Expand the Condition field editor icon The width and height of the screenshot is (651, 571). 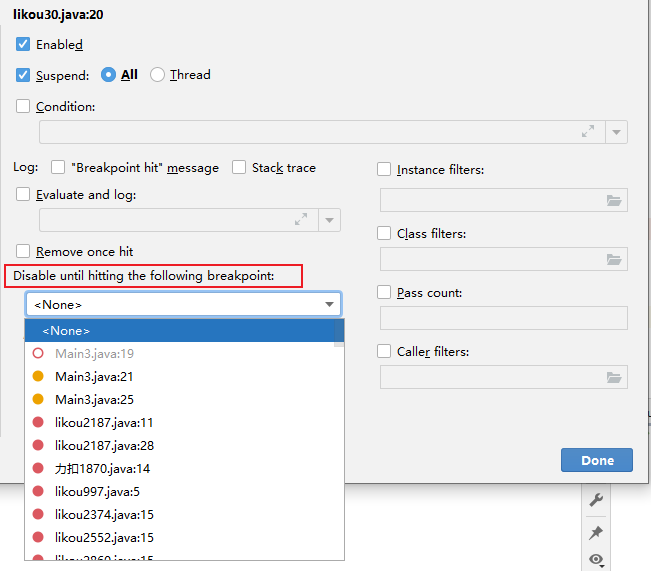pyautogui.click(x=588, y=132)
